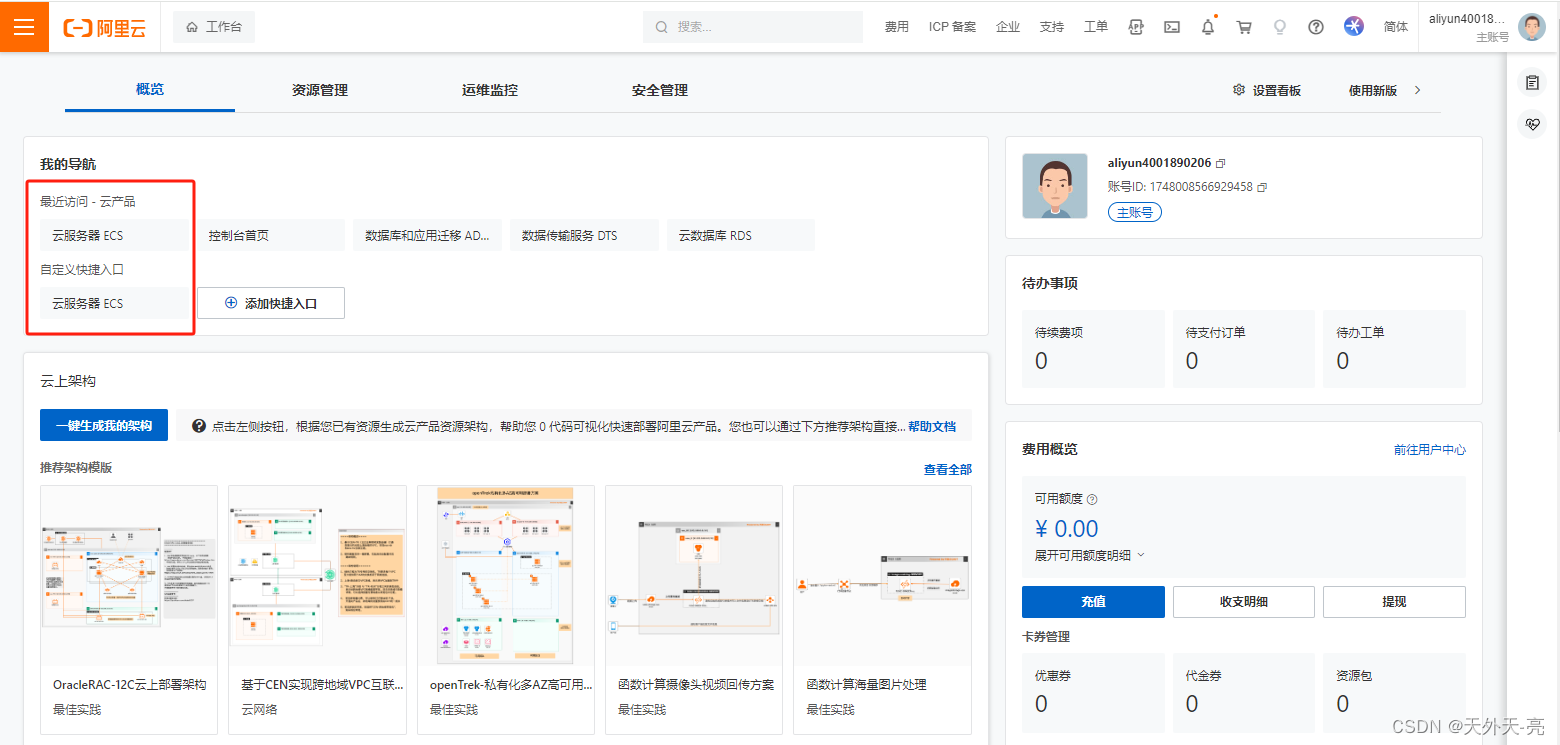Screen dimensions: 1560x745
Task: Open the API explorer icon
Action: point(1136,27)
